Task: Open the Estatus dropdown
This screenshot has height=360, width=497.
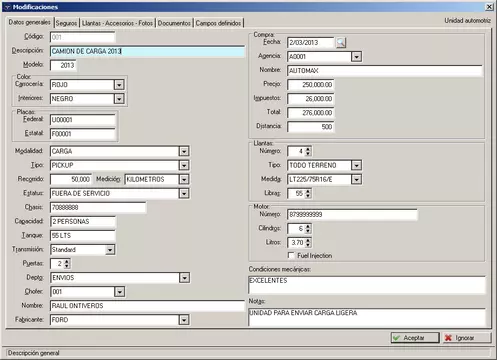Action: coord(184,193)
